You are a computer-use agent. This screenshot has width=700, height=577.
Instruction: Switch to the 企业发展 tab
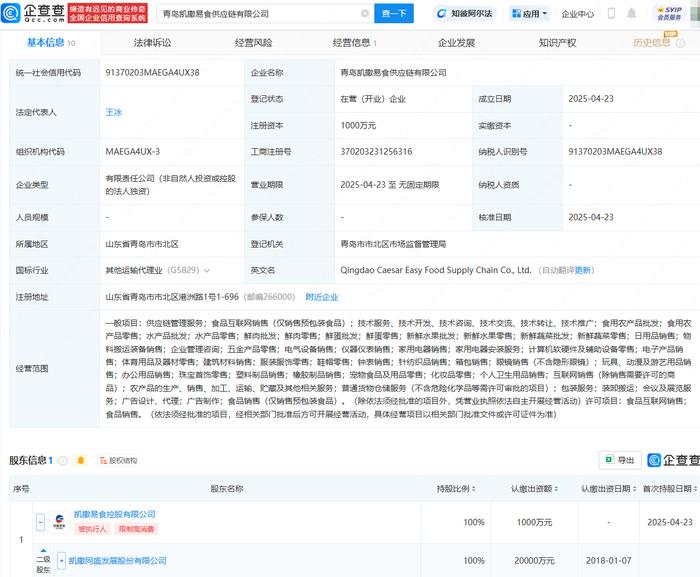[456, 43]
